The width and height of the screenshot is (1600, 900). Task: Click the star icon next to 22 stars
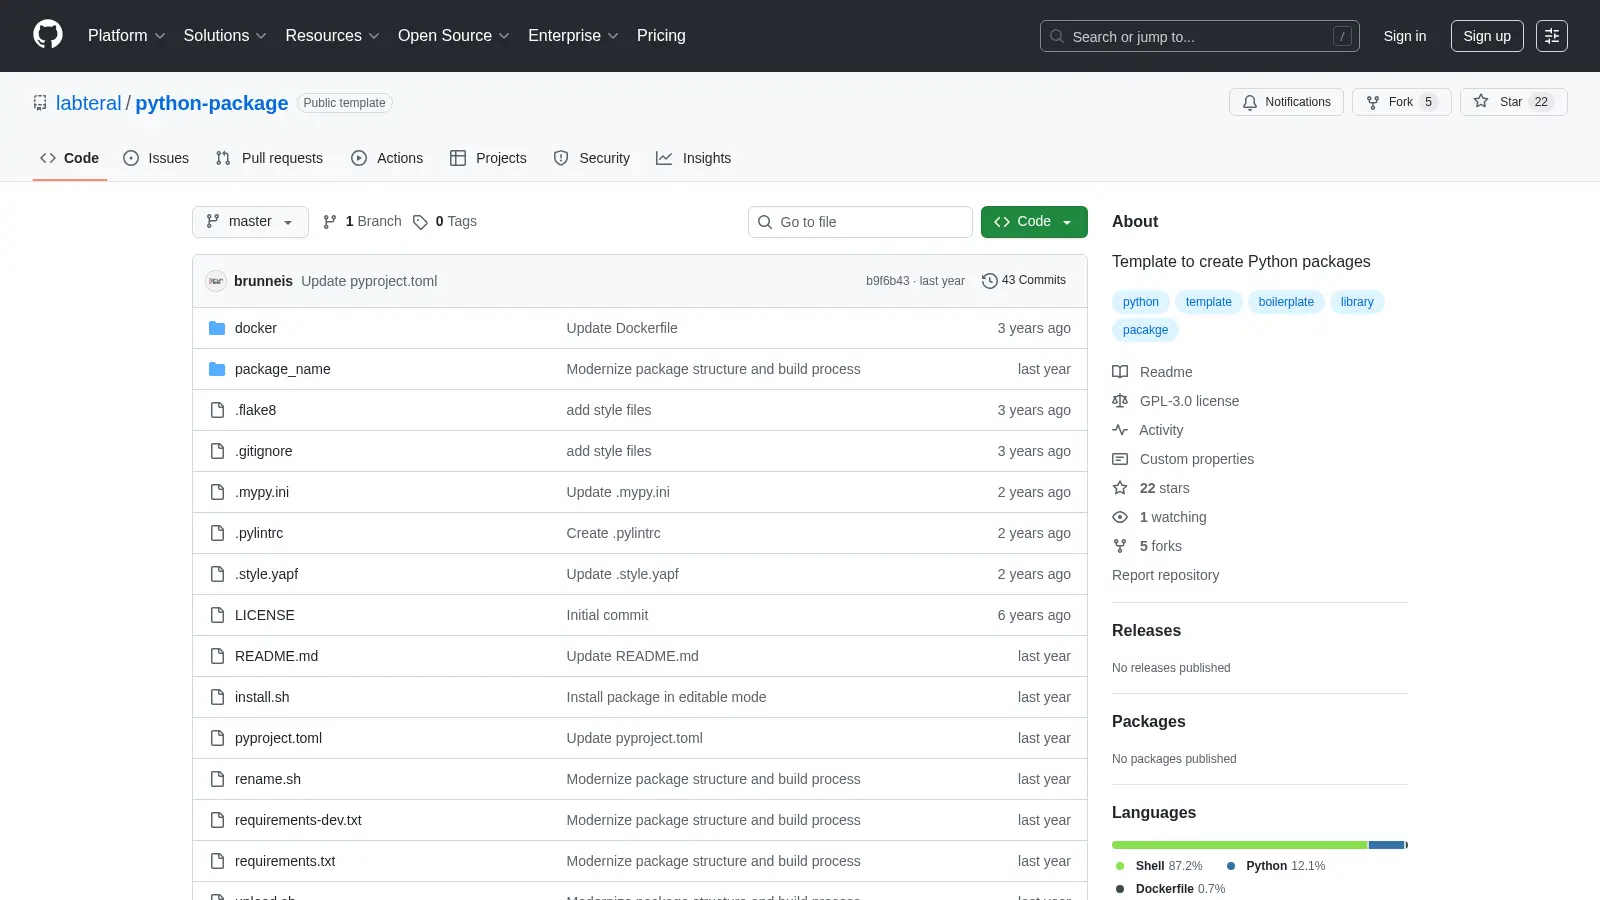[1120, 488]
